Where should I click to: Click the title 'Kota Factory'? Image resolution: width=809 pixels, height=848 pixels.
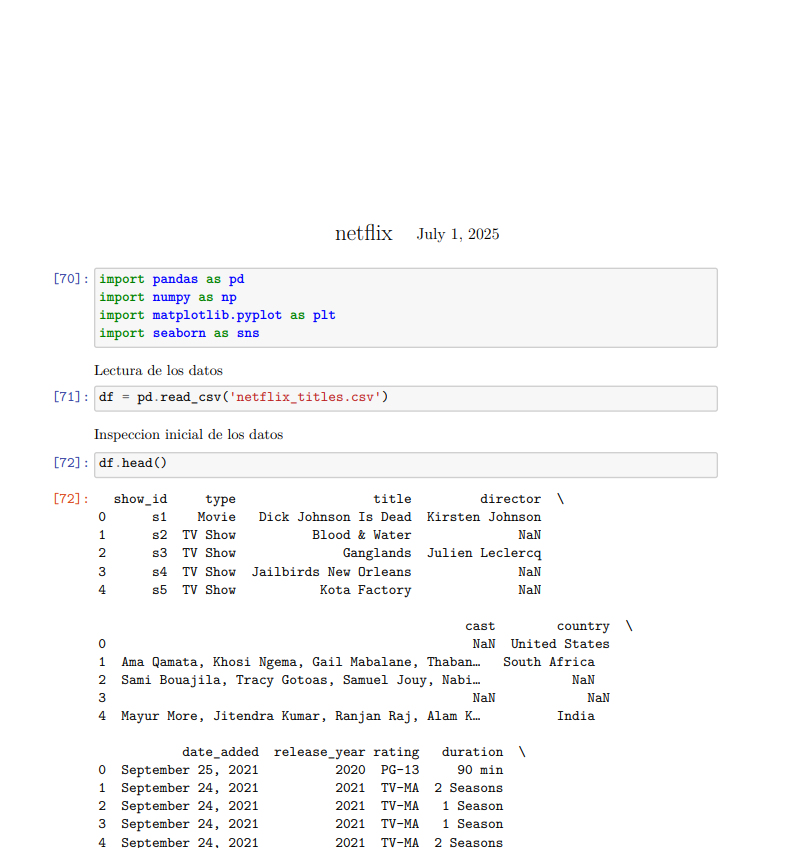click(366, 590)
